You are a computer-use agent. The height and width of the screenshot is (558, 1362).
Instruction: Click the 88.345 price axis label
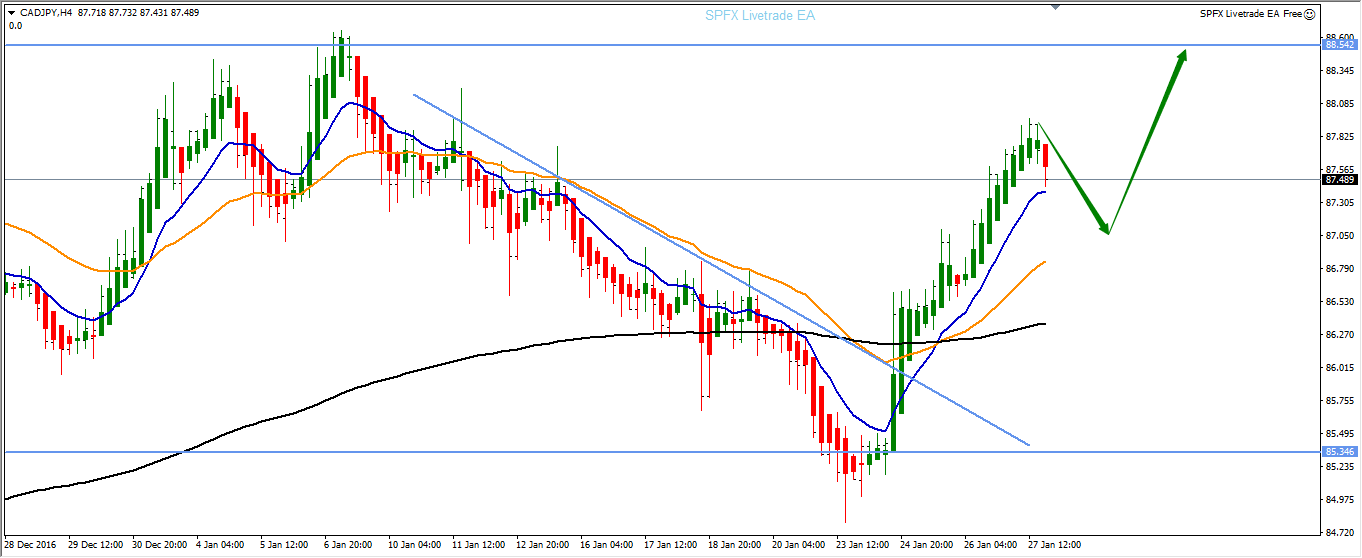[x=1338, y=71]
